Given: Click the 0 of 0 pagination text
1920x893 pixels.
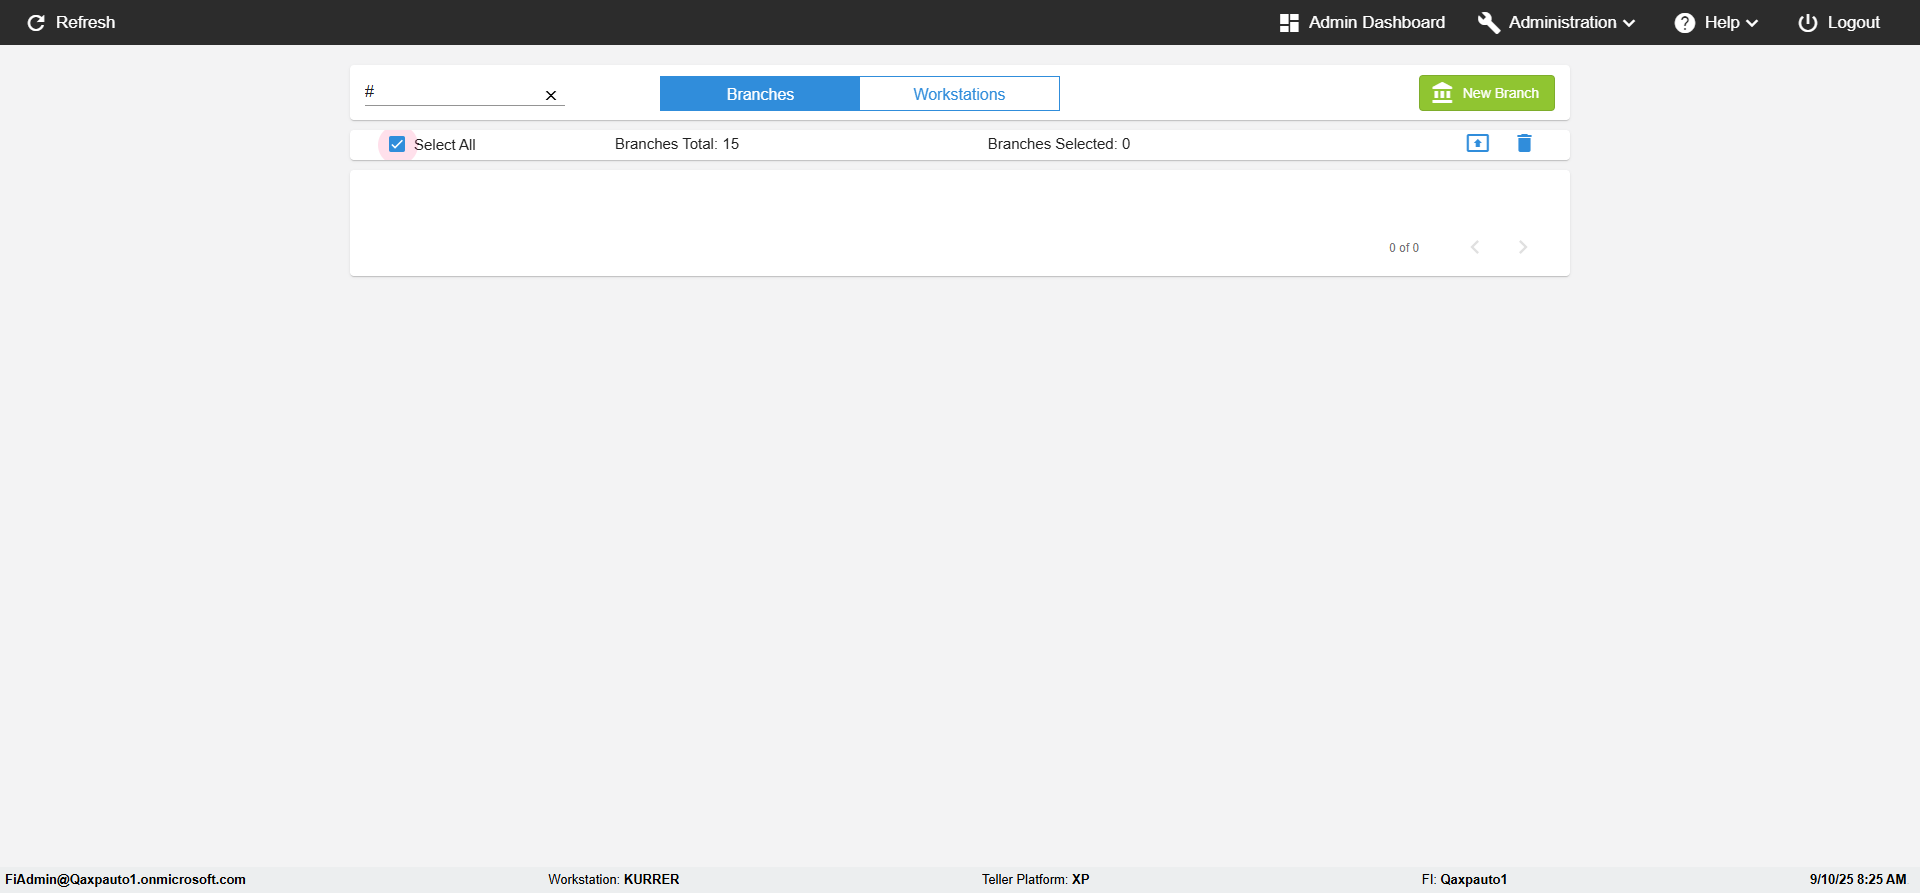Looking at the screenshot, I should click(x=1404, y=248).
